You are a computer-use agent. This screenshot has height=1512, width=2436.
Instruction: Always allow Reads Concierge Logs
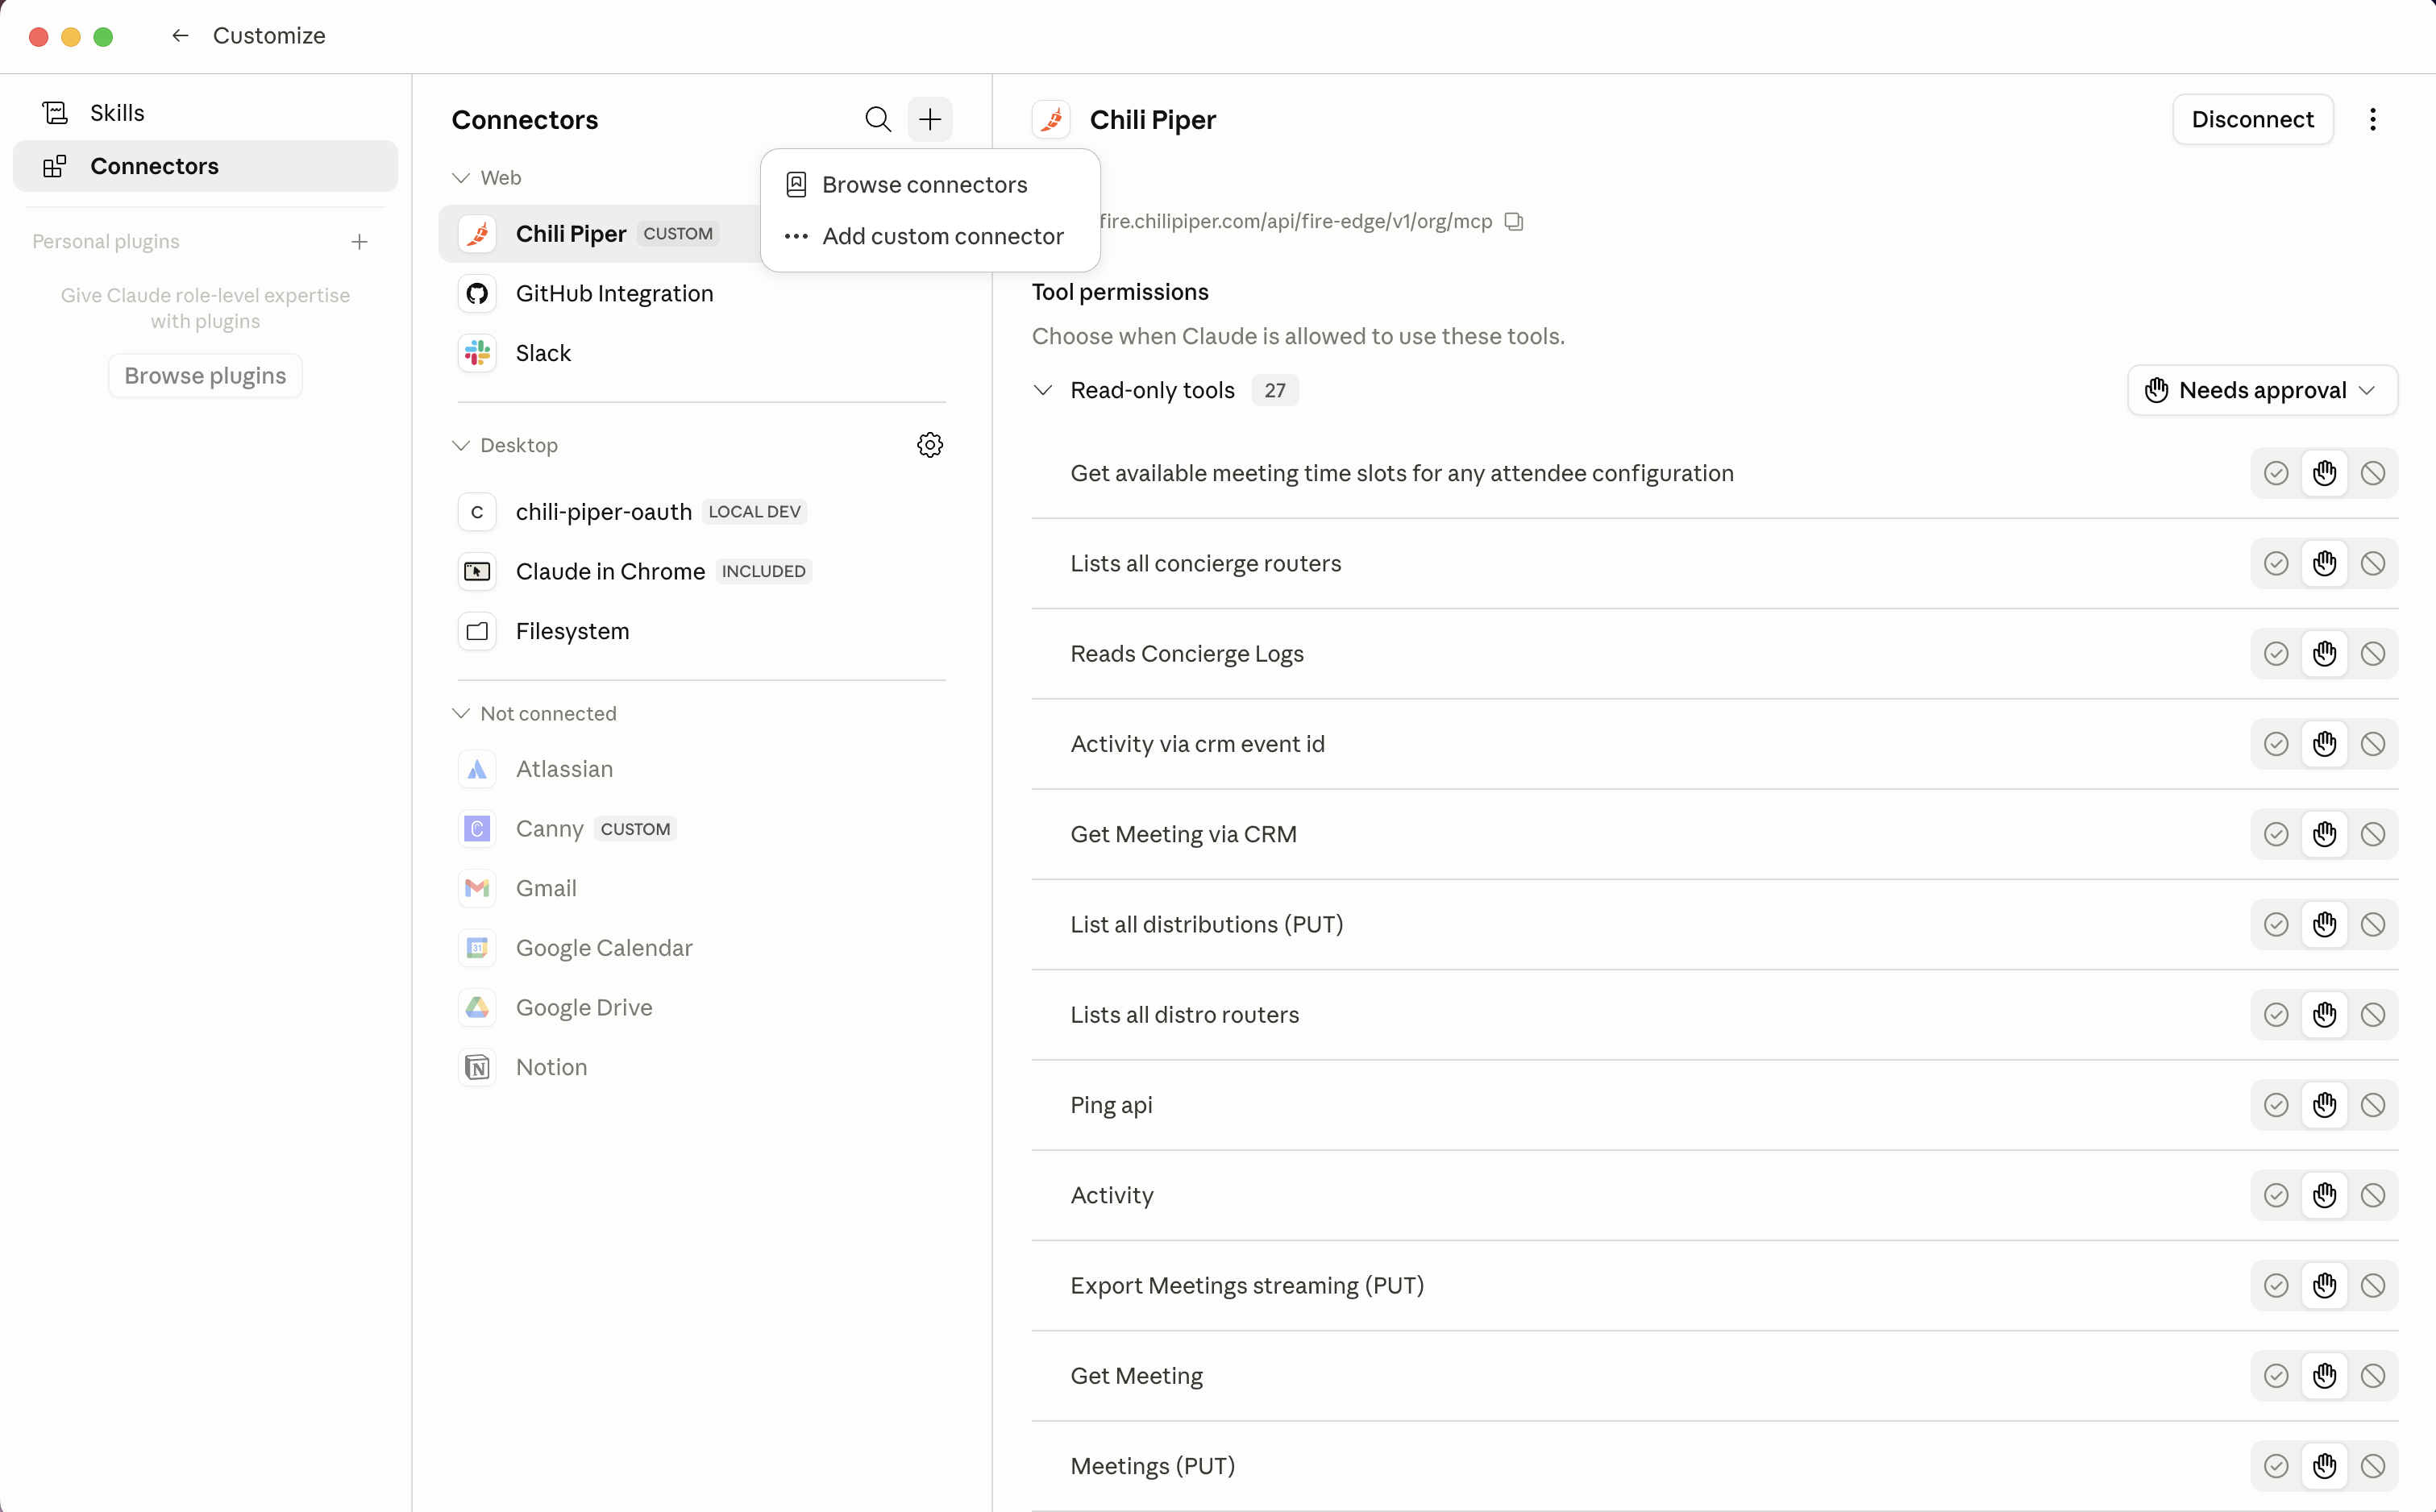click(x=2276, y=654)
